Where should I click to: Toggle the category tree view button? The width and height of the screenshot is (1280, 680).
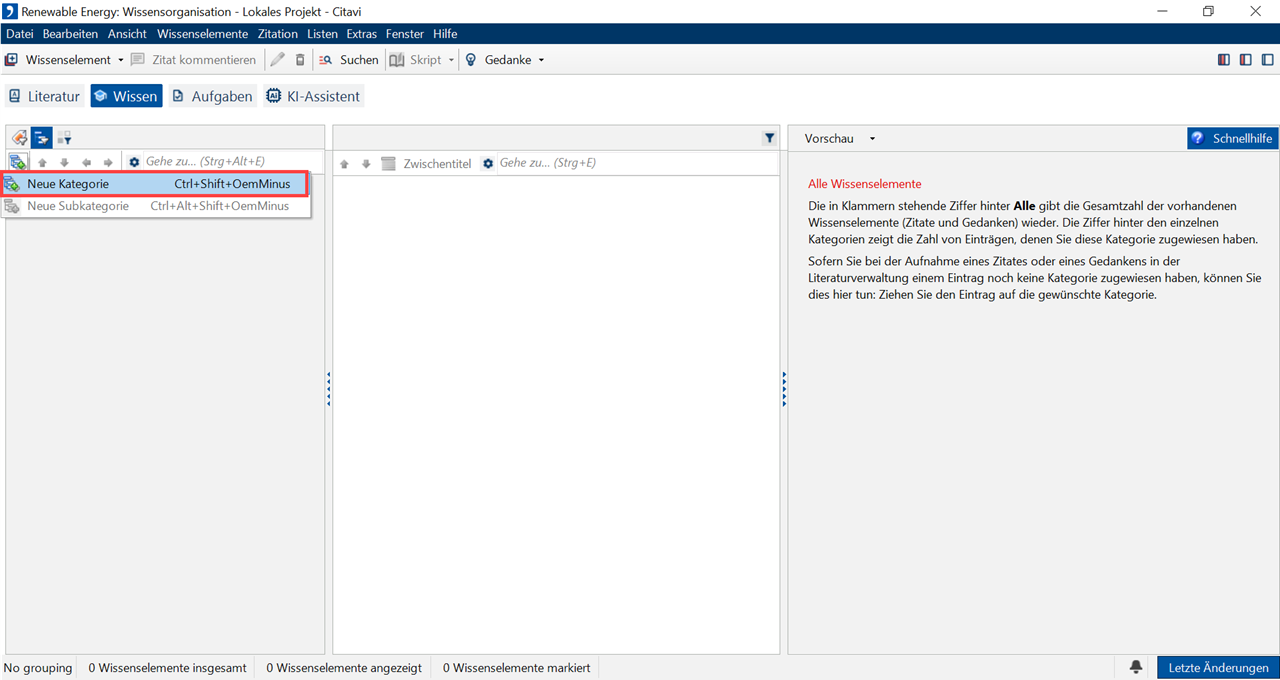coord(41,138)
